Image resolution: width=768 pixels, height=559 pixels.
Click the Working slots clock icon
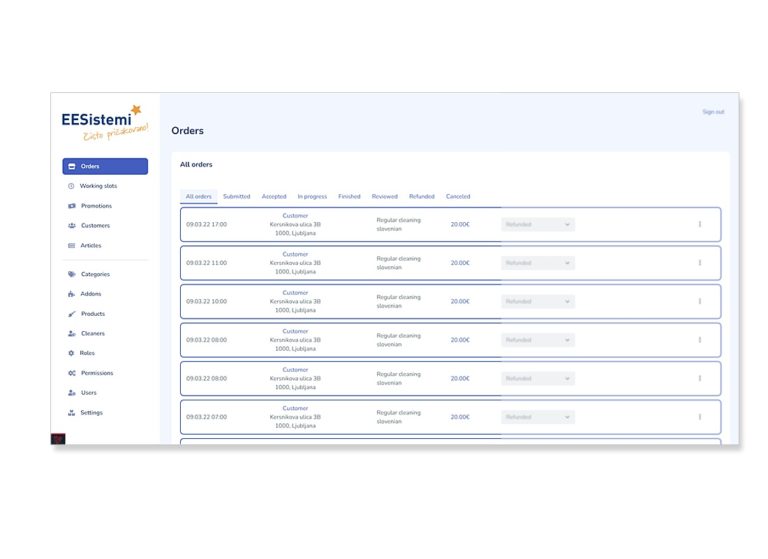coord(71,186)
